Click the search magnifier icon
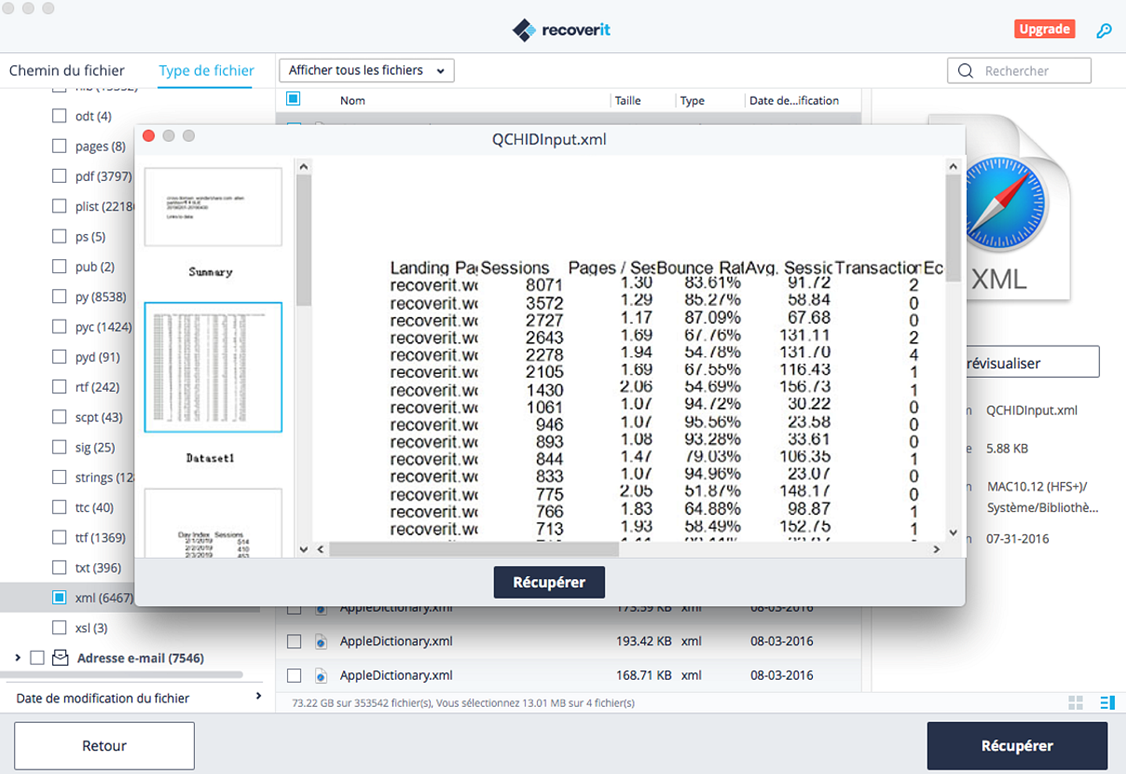The height and width of the screenshot is (774, 1126). coord(966,70)
